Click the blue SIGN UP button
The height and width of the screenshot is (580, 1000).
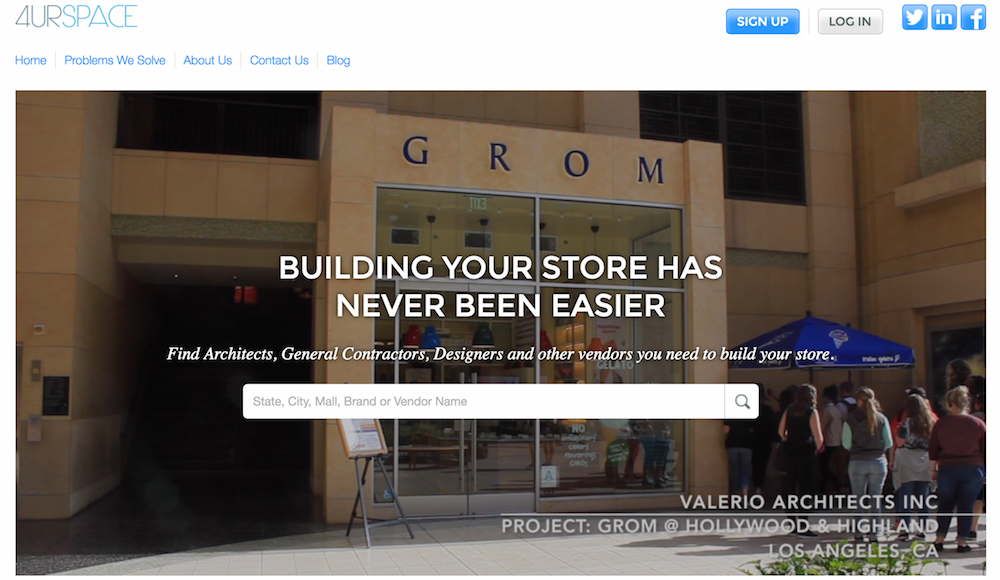click(x=762, y=21)
